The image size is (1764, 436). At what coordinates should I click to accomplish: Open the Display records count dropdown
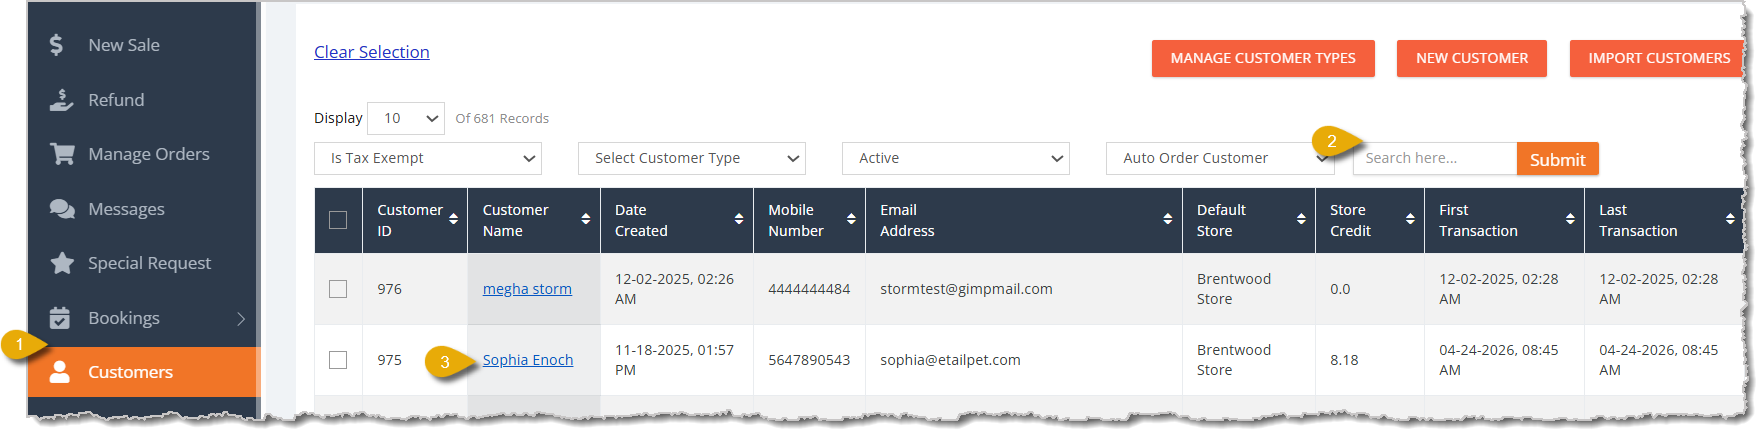click(406, 118)
